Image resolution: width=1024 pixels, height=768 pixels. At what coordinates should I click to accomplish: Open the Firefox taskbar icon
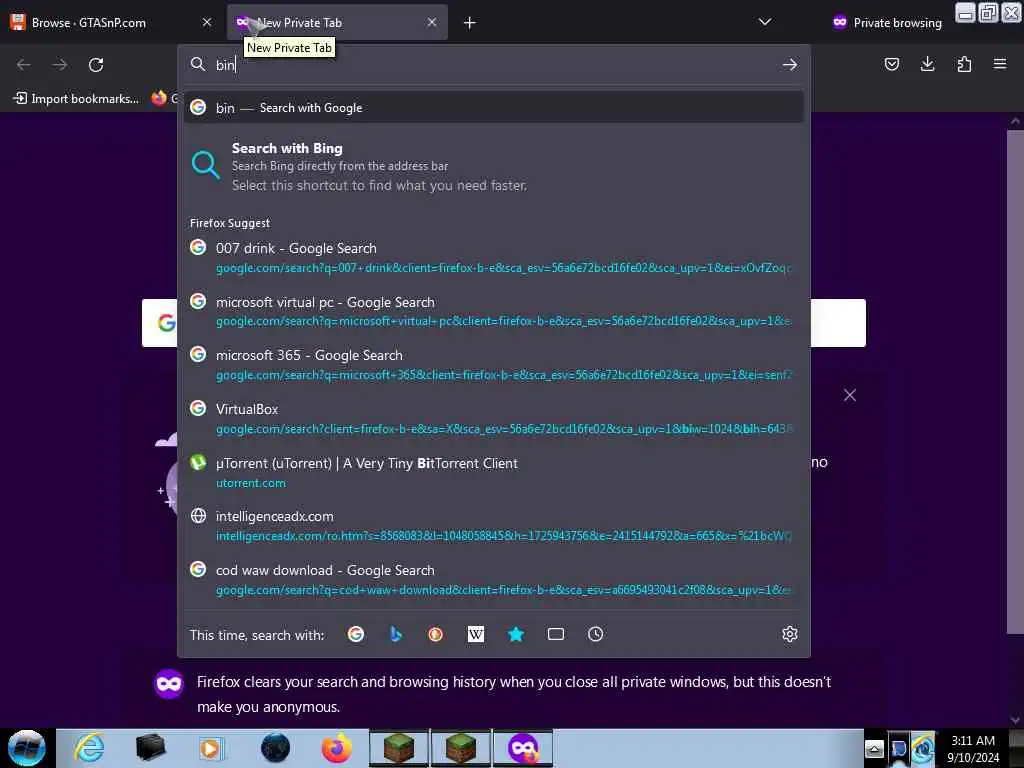tap(337, 748)
